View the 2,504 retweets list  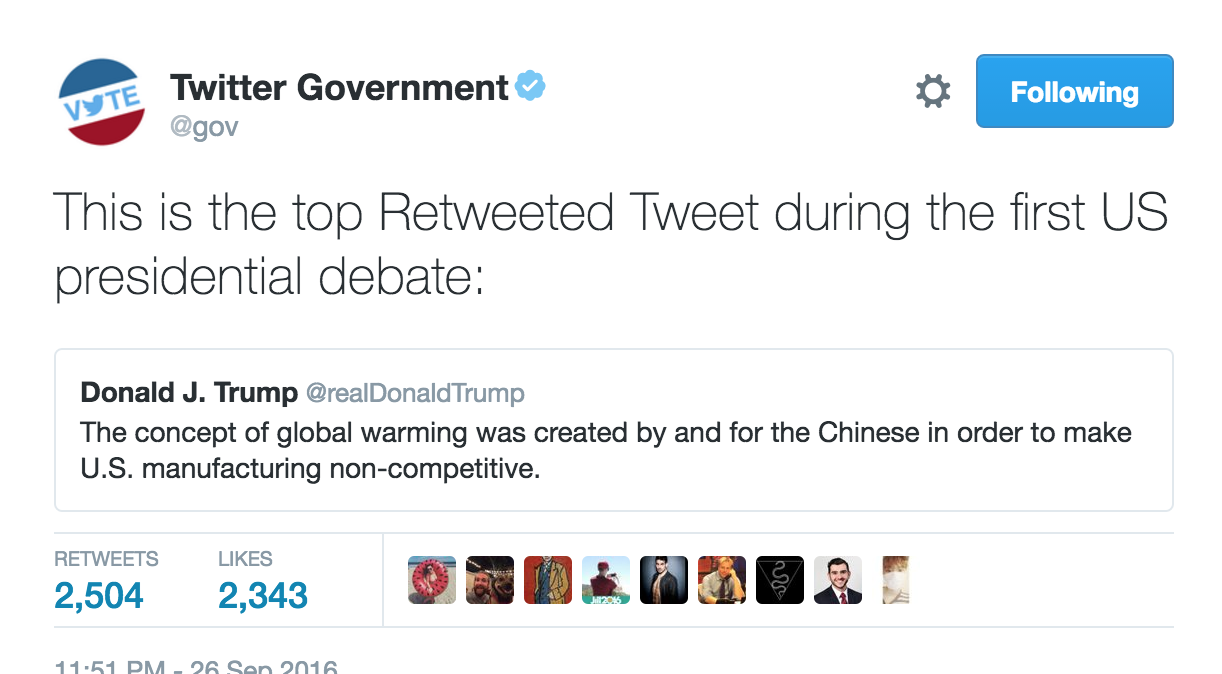(99, 596)
